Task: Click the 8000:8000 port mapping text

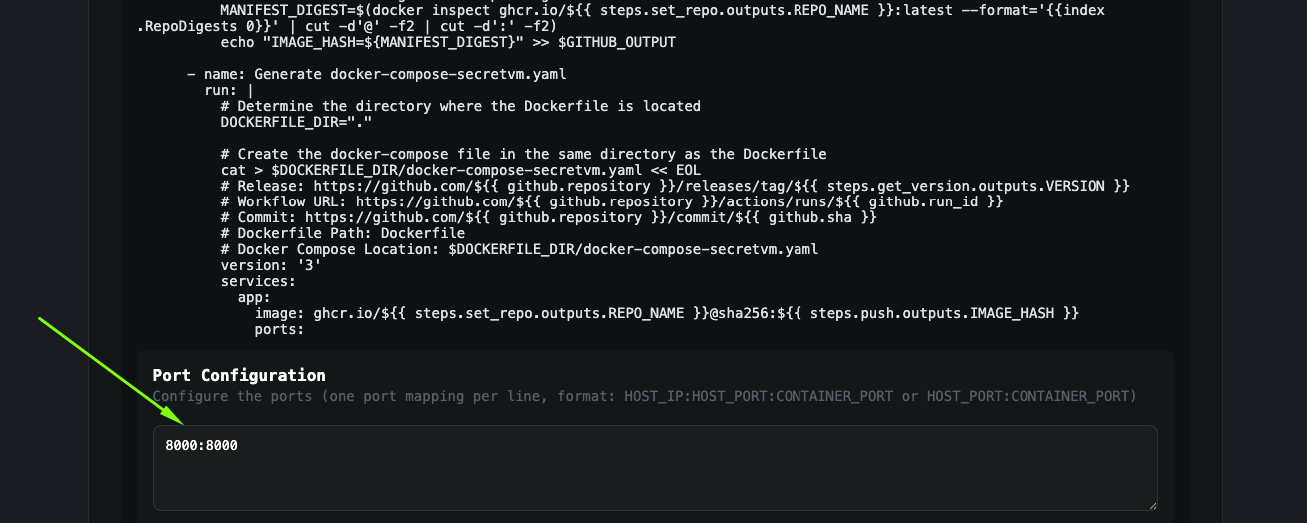Action: (202, 445)
